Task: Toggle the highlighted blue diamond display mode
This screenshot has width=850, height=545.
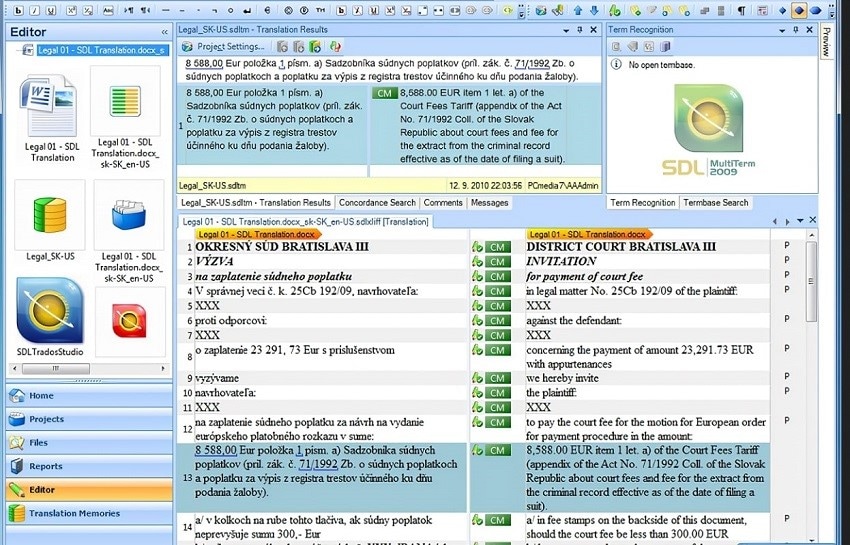Action: pyautogui.click(x=799, y=10)
